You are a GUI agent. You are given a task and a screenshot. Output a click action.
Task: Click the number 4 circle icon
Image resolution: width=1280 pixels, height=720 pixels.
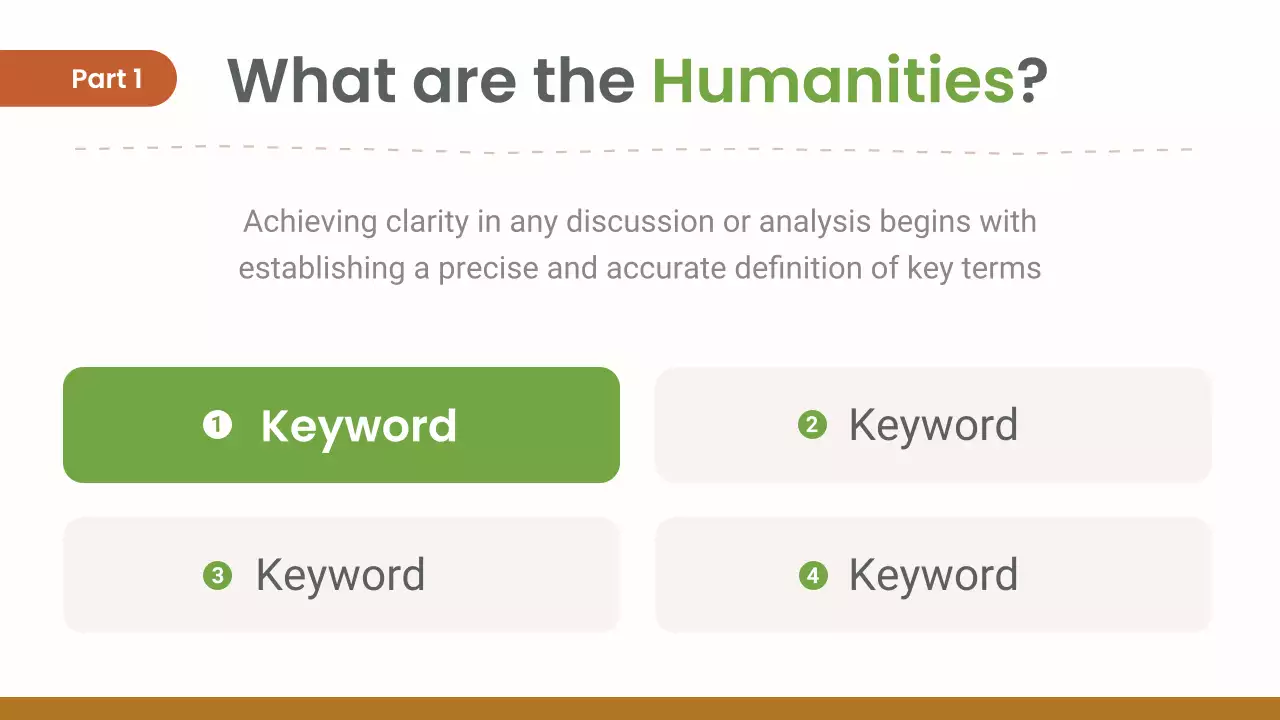(812, 576)
